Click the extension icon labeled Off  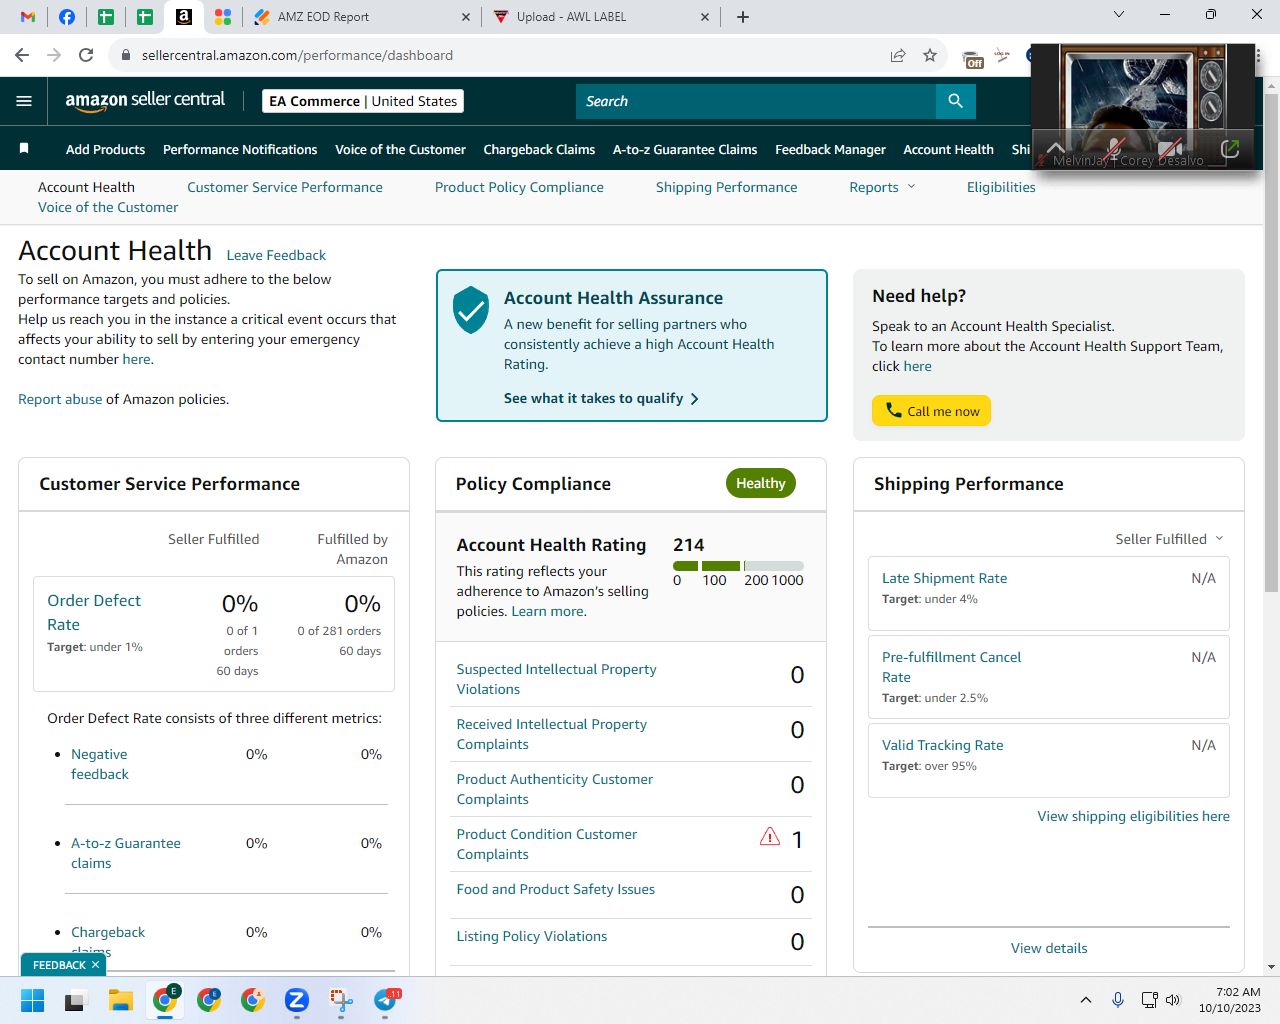[x=972, y=58]
